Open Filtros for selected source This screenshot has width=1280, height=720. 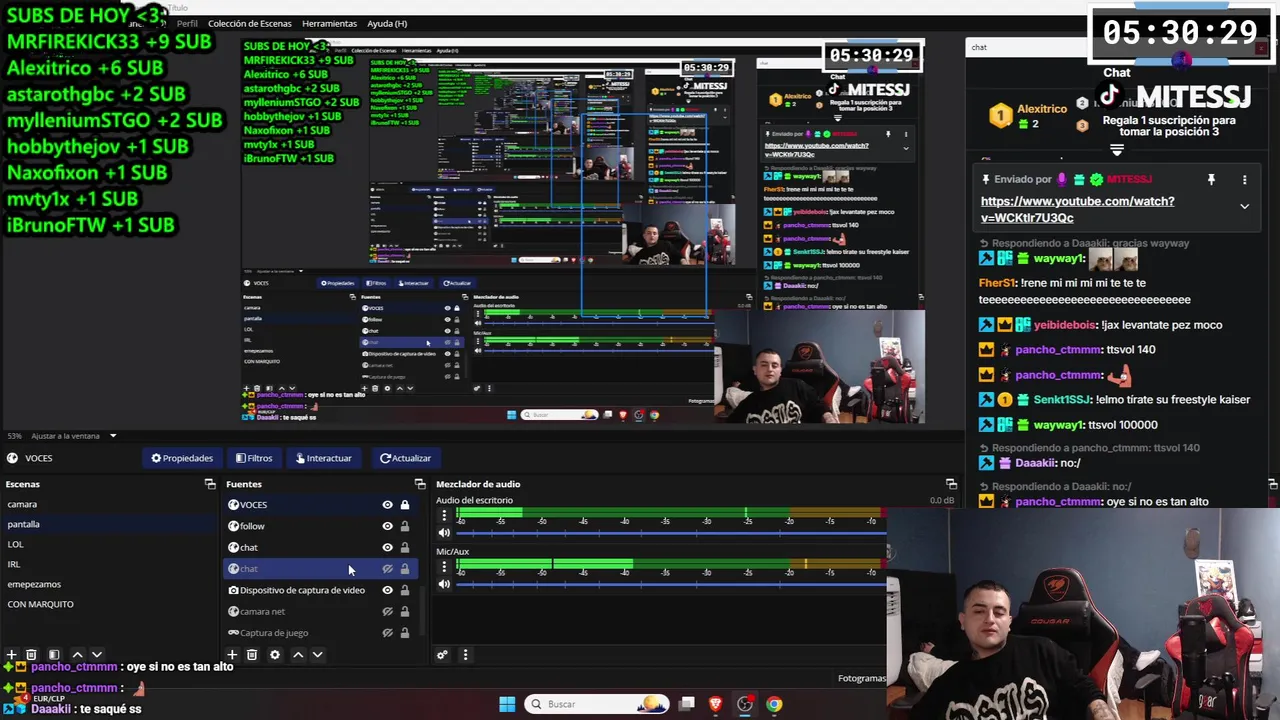pyautogui.click(x=254, y=458)
